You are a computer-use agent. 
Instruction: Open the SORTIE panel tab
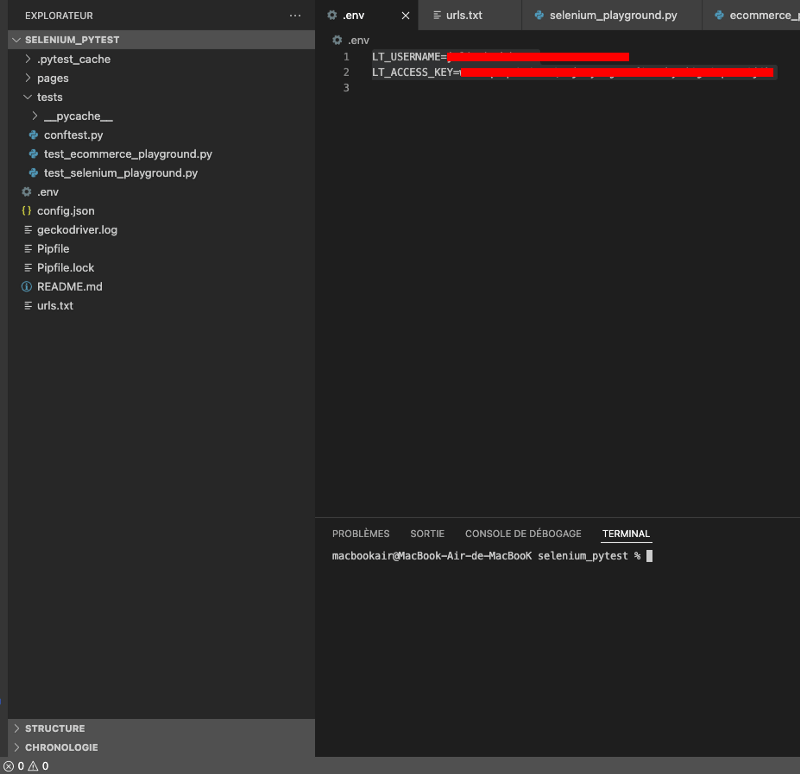427,533
